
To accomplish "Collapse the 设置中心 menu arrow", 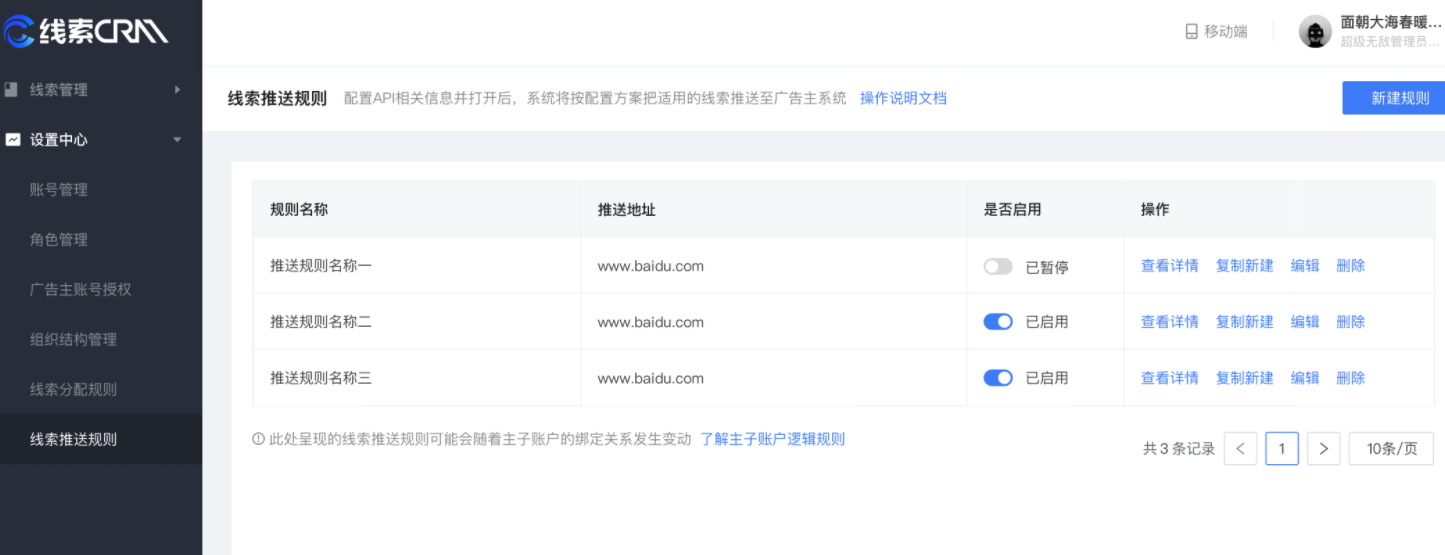I will (x=178, y=139).
